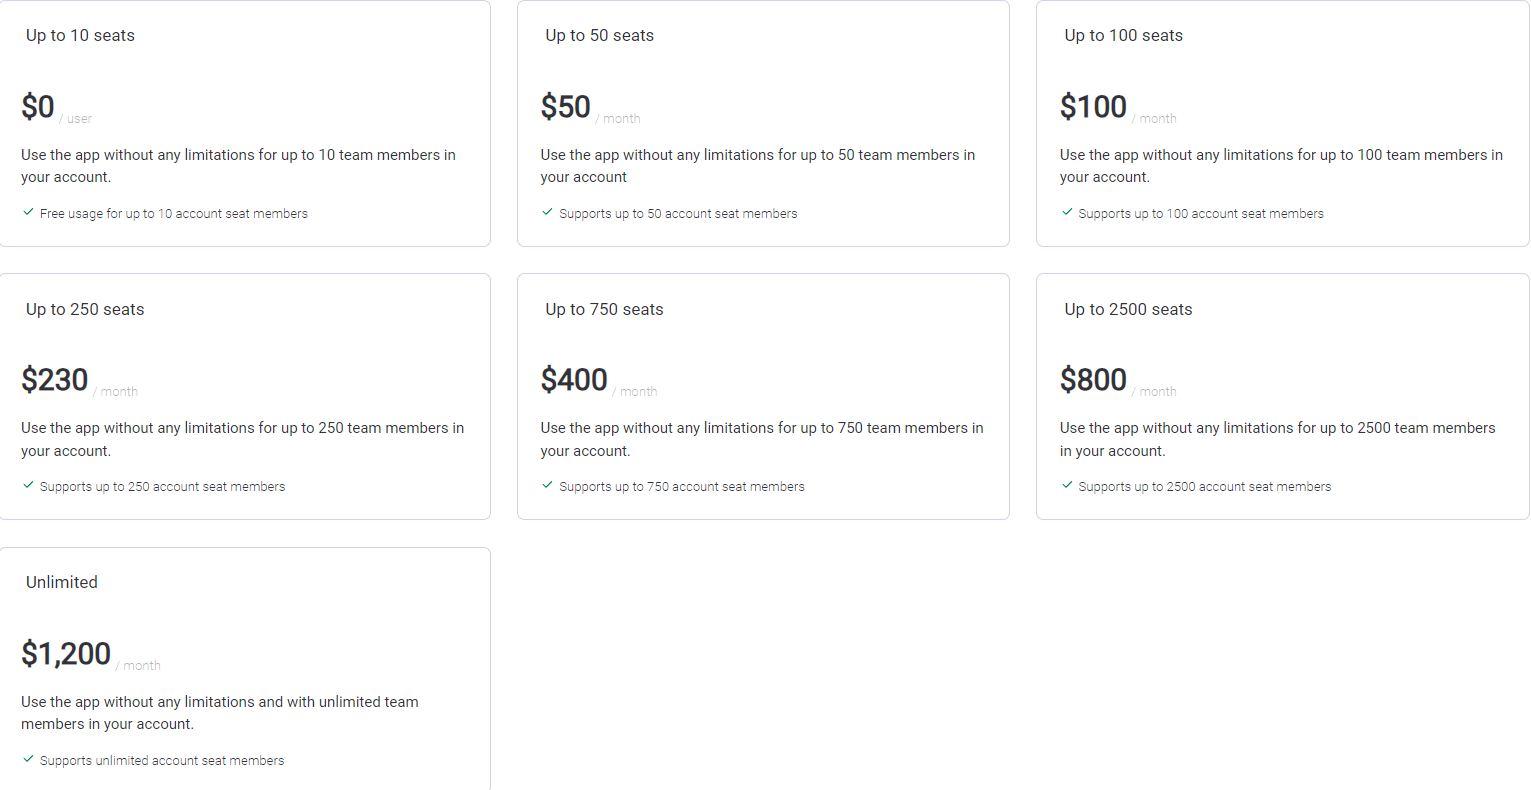Choose the Up to 100 seats heading
1531x790 pixels.
1123,36
